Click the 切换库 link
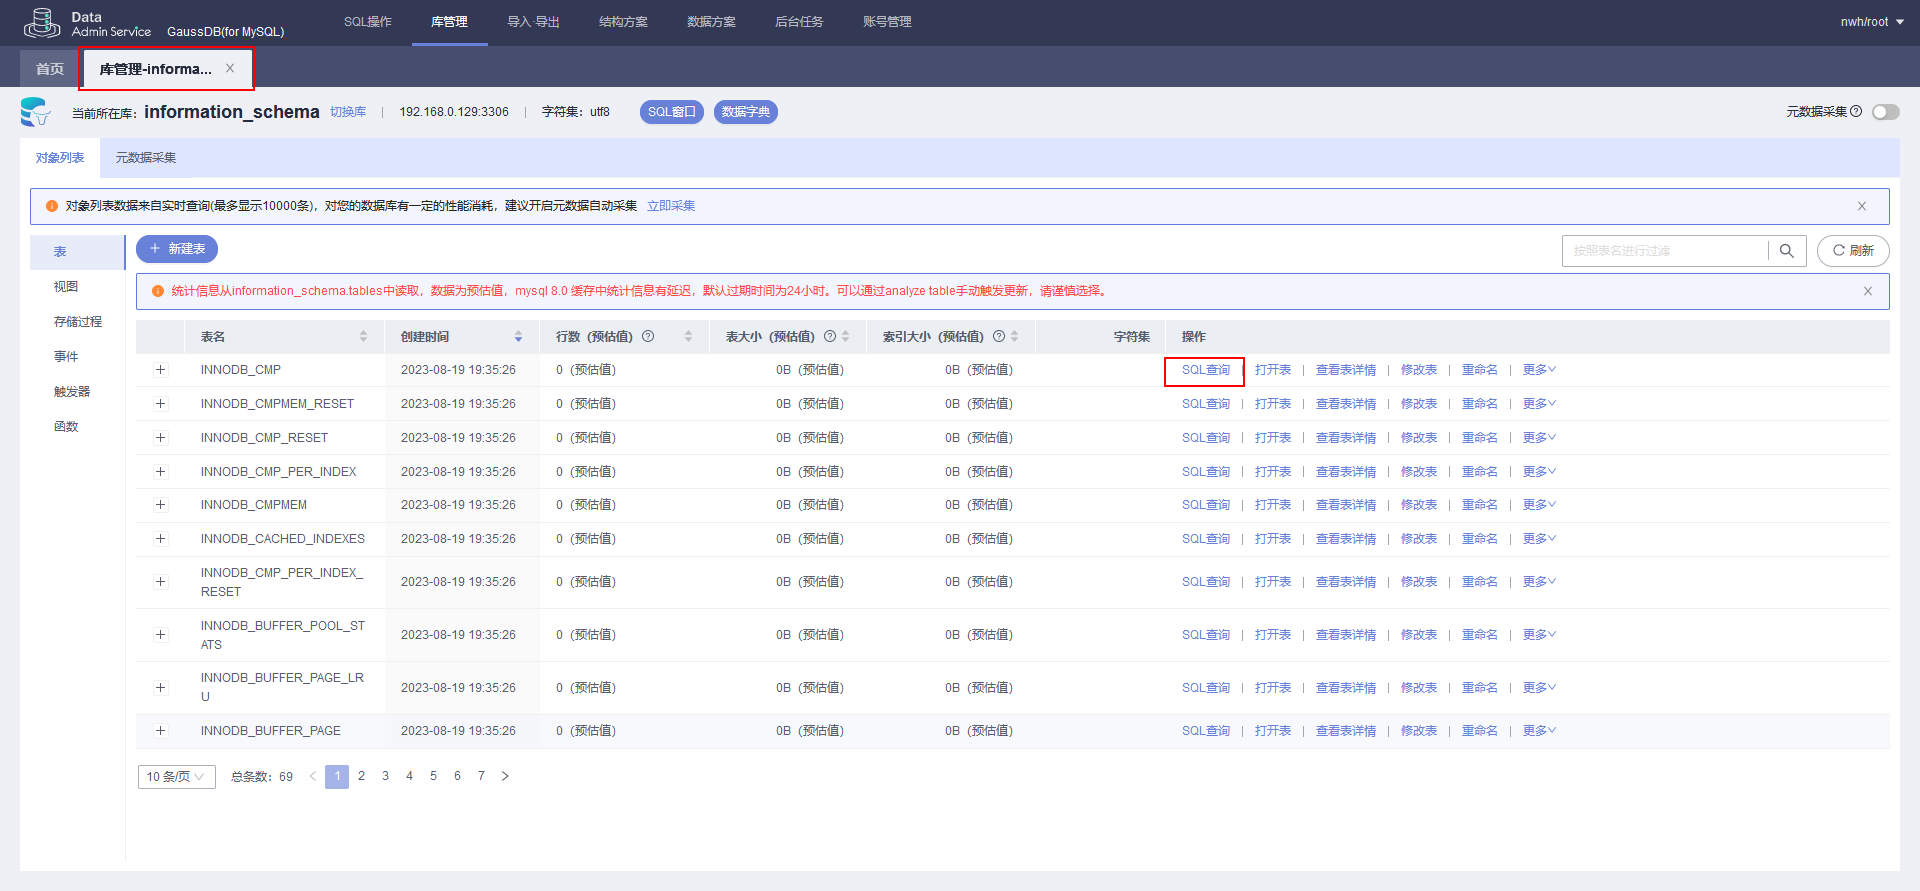This screenshot has width=1920, height=891. click(x=348, y=112)
